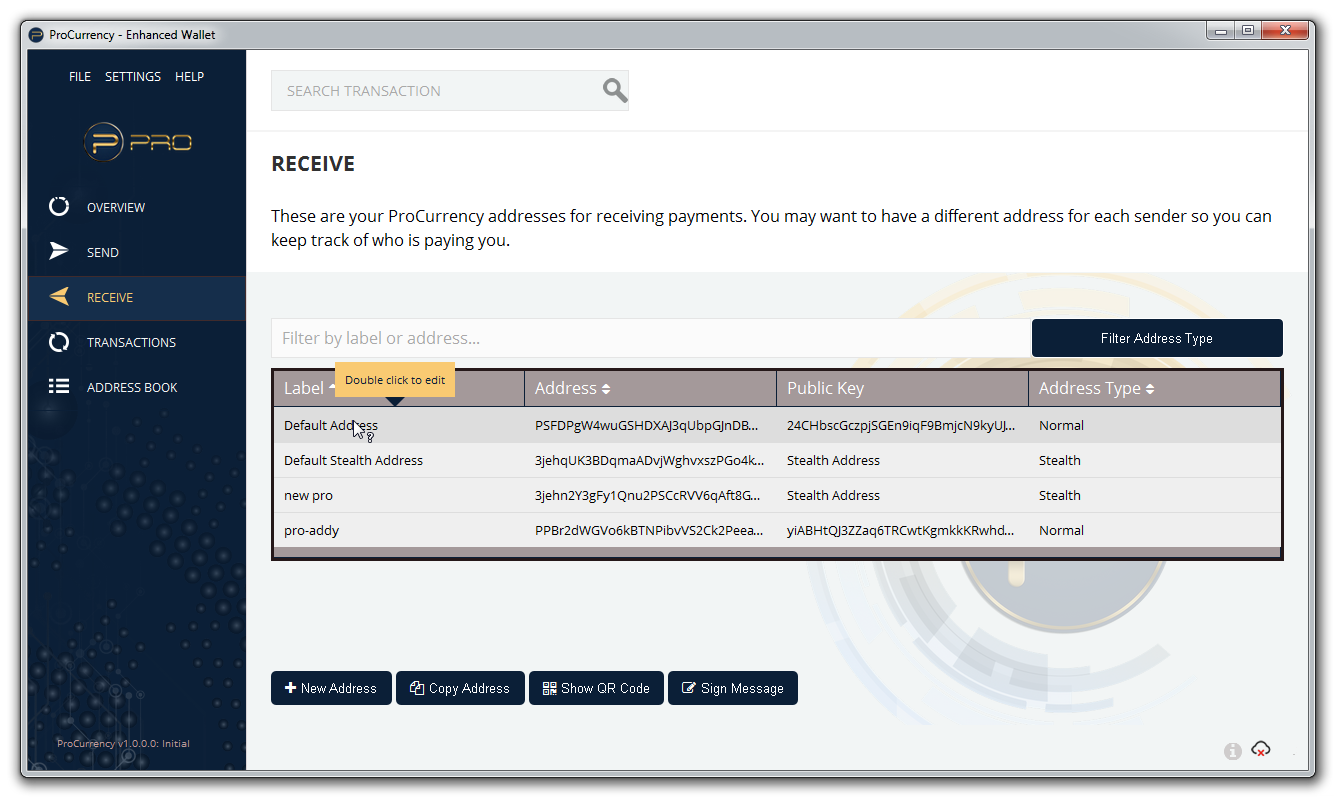Click public key 24CHbscGczpjSGEn9iqF9BmjcN9kyUJ...

(x=902, y=426)
